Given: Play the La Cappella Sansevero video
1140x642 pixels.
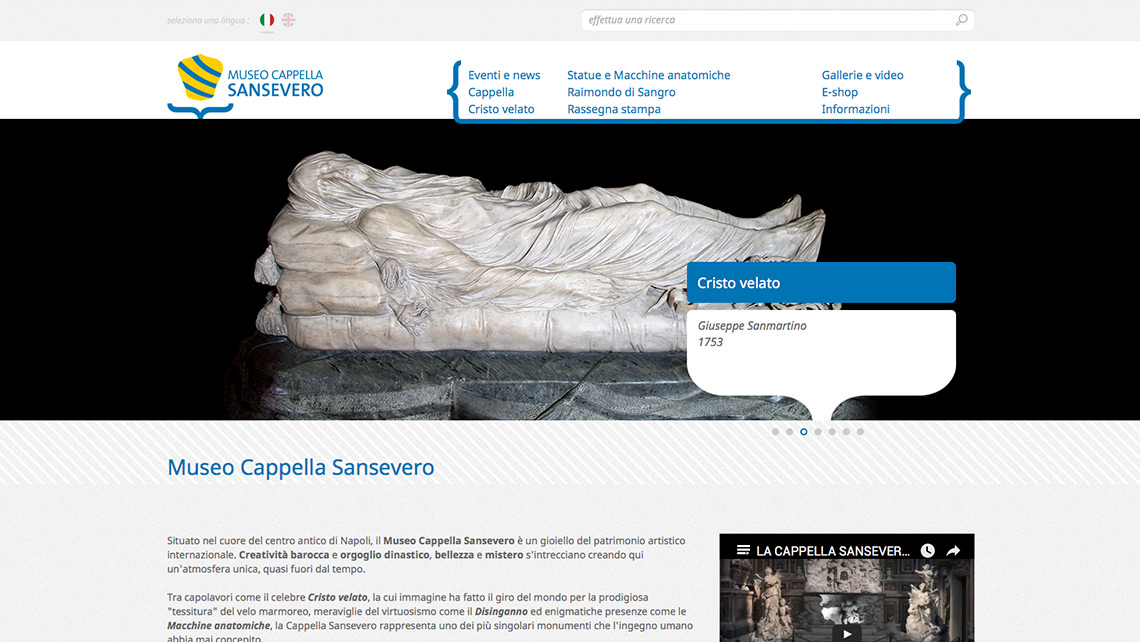Looking at the screenshot, I should [x=846, y=632].
